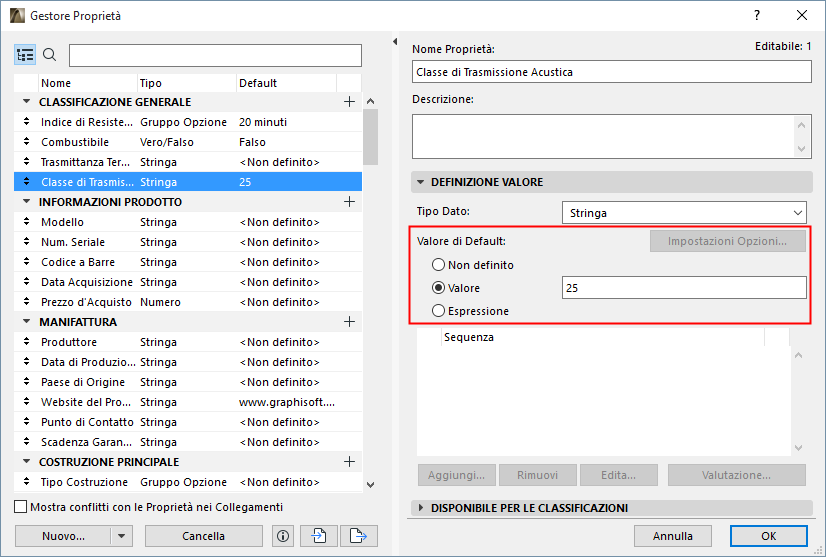Confirm with the OK button
Viewport: 826px width, 557px height.
click(x=769, y=536)
